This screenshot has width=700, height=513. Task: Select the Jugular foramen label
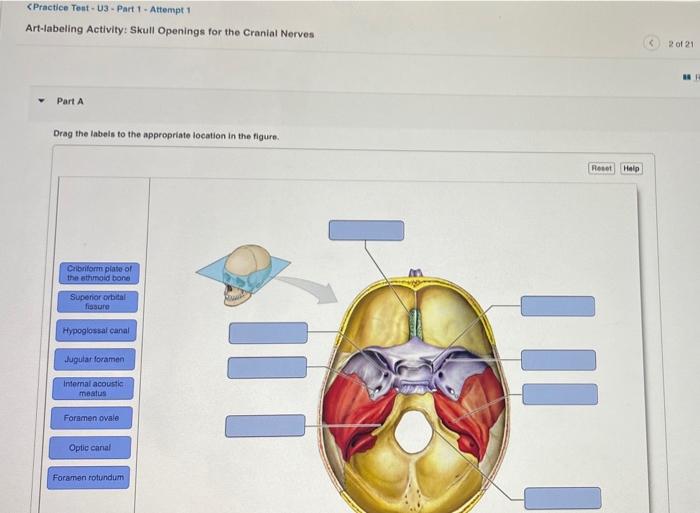point(94,359)
